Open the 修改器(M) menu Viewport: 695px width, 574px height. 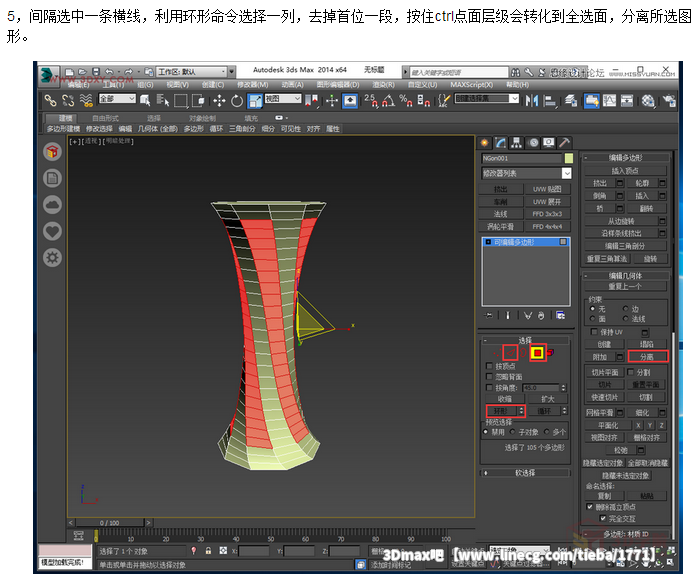click(x=253, y=85)
